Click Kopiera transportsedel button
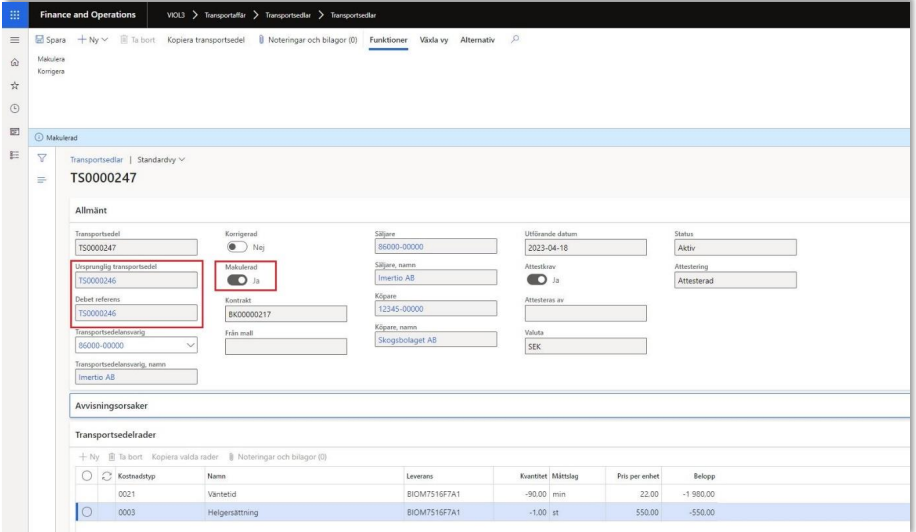This screenshot has height=532, width=916. [206, 39]
